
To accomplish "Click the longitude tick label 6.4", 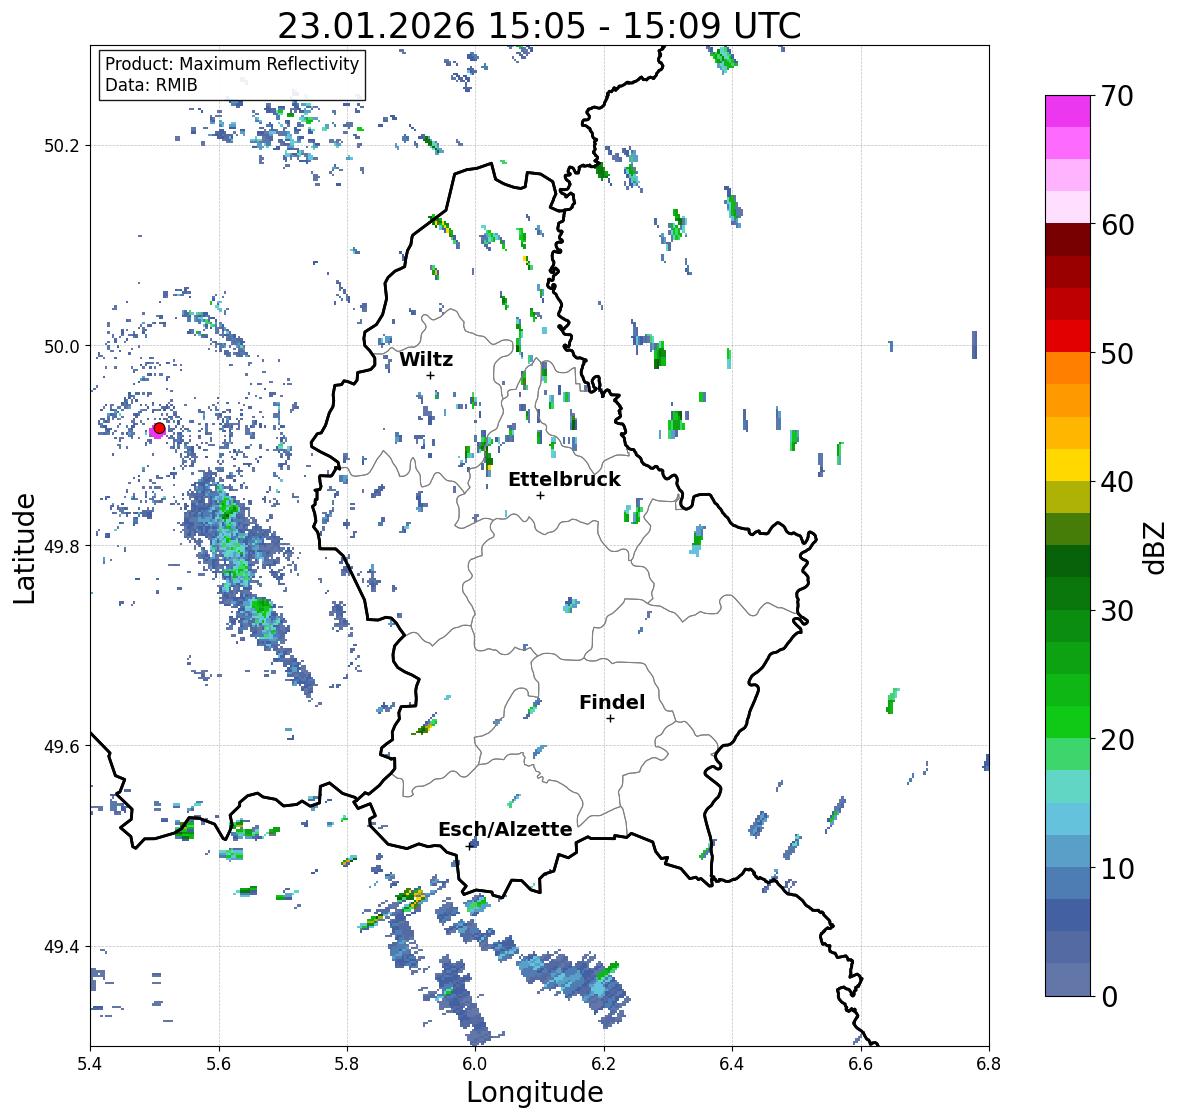I will pyautogui.click(x=732, y=1063).
